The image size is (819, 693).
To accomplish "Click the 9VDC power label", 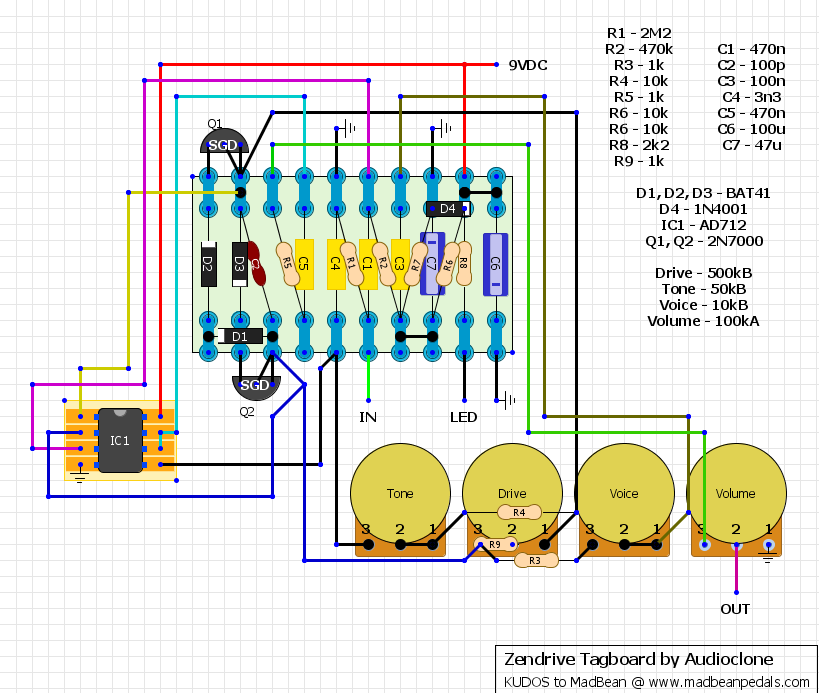I will click(528, 65).
